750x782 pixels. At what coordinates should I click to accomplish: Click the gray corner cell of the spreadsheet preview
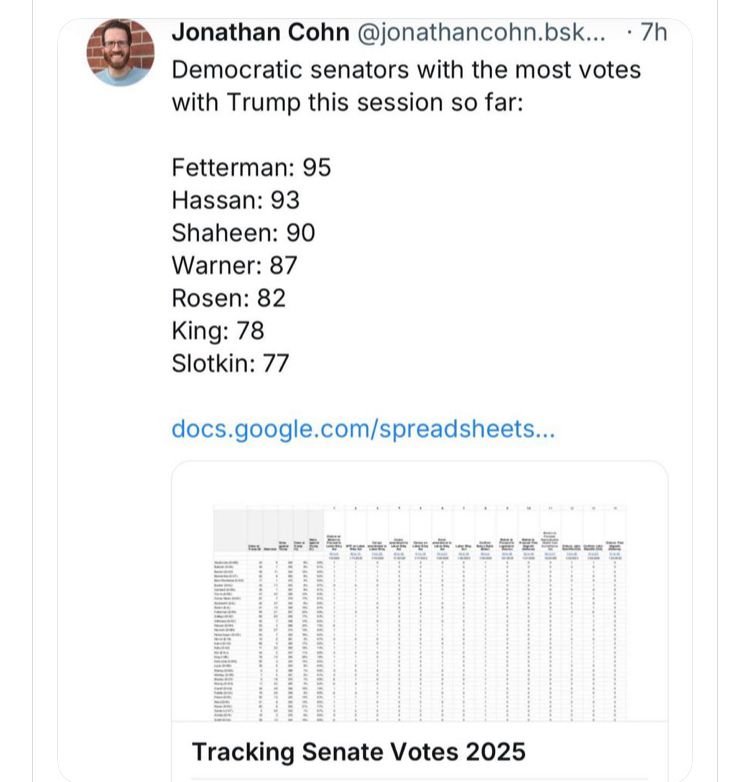coord(230,531)
